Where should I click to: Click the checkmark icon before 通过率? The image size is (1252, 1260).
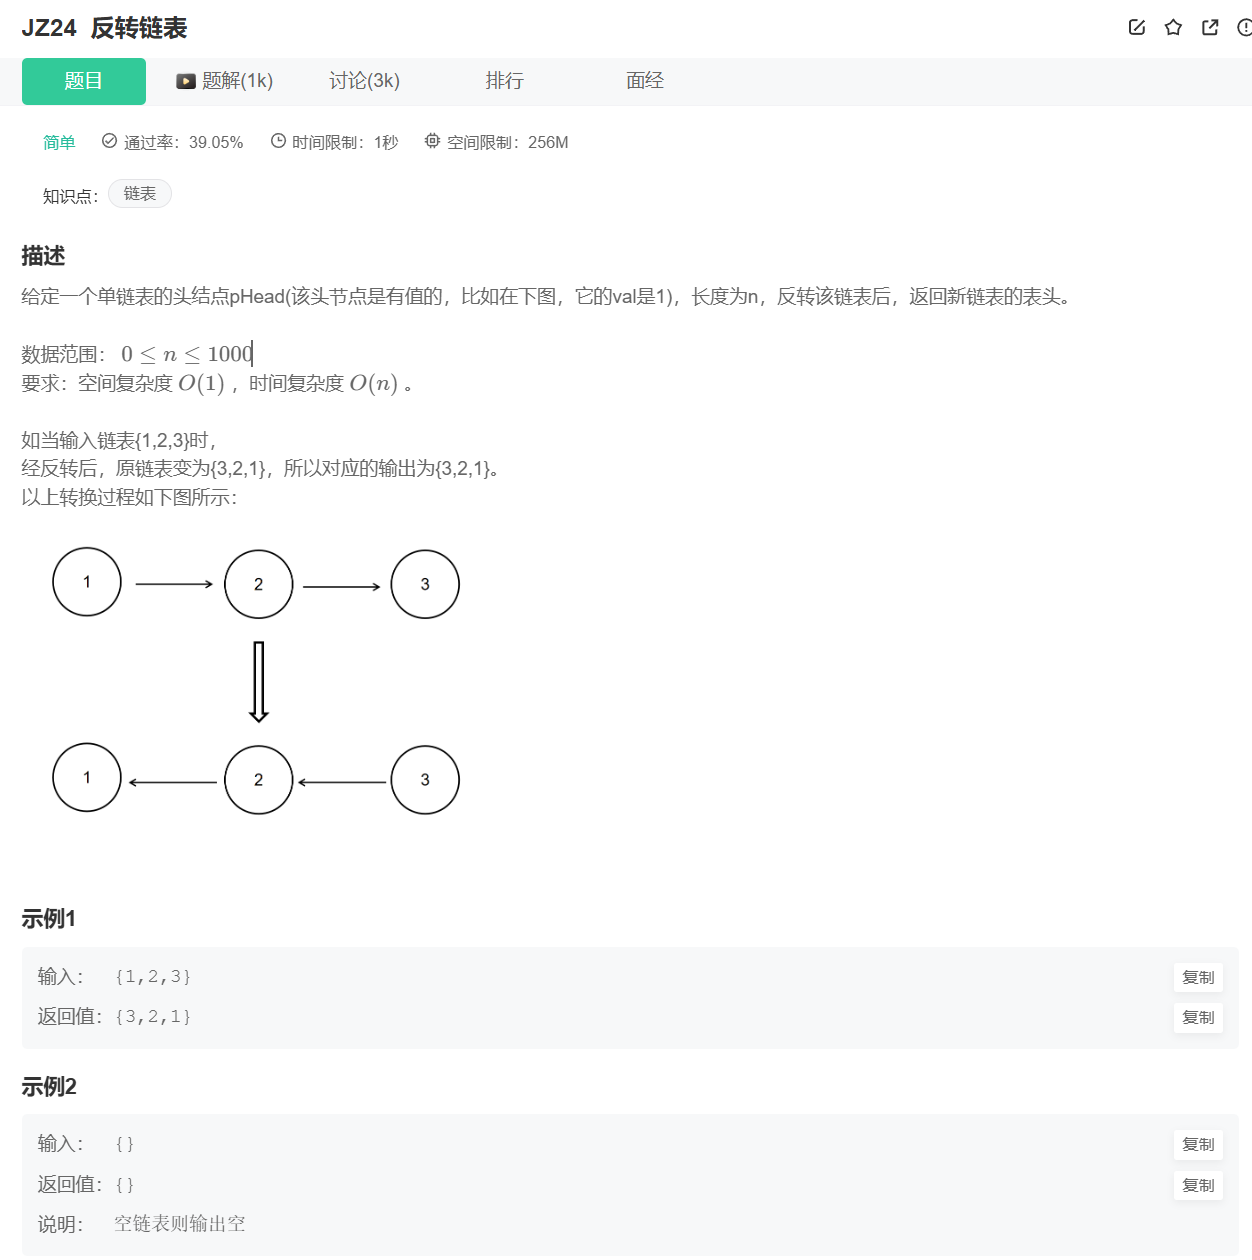[x=110, y=141]
